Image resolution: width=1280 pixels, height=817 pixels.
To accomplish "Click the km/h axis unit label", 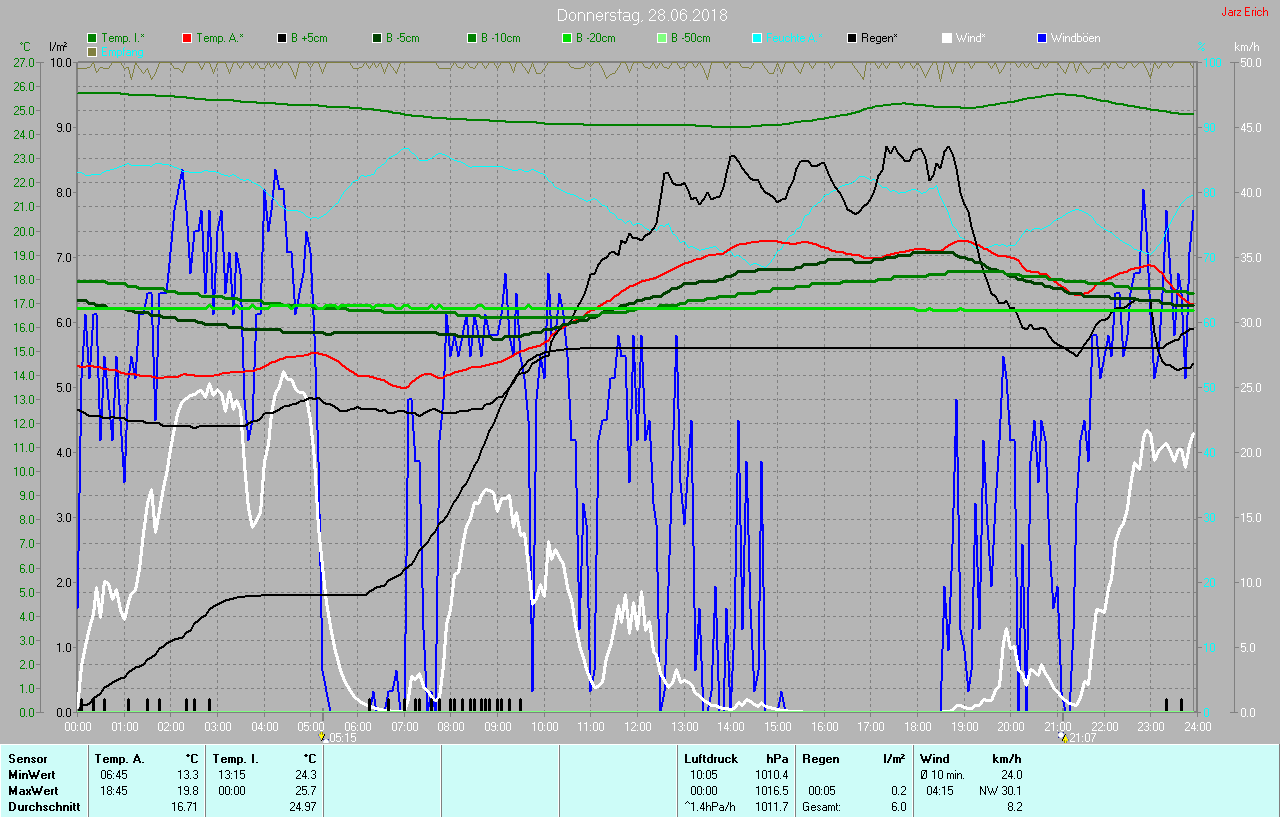I will point(1246,47).
